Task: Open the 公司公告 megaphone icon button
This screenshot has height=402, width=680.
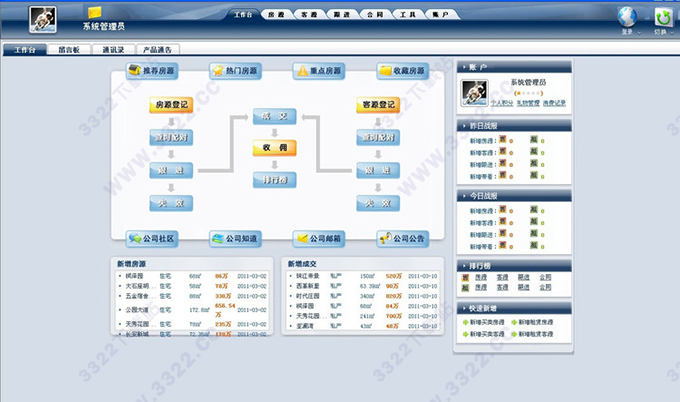Action: [x=402, y=239]
